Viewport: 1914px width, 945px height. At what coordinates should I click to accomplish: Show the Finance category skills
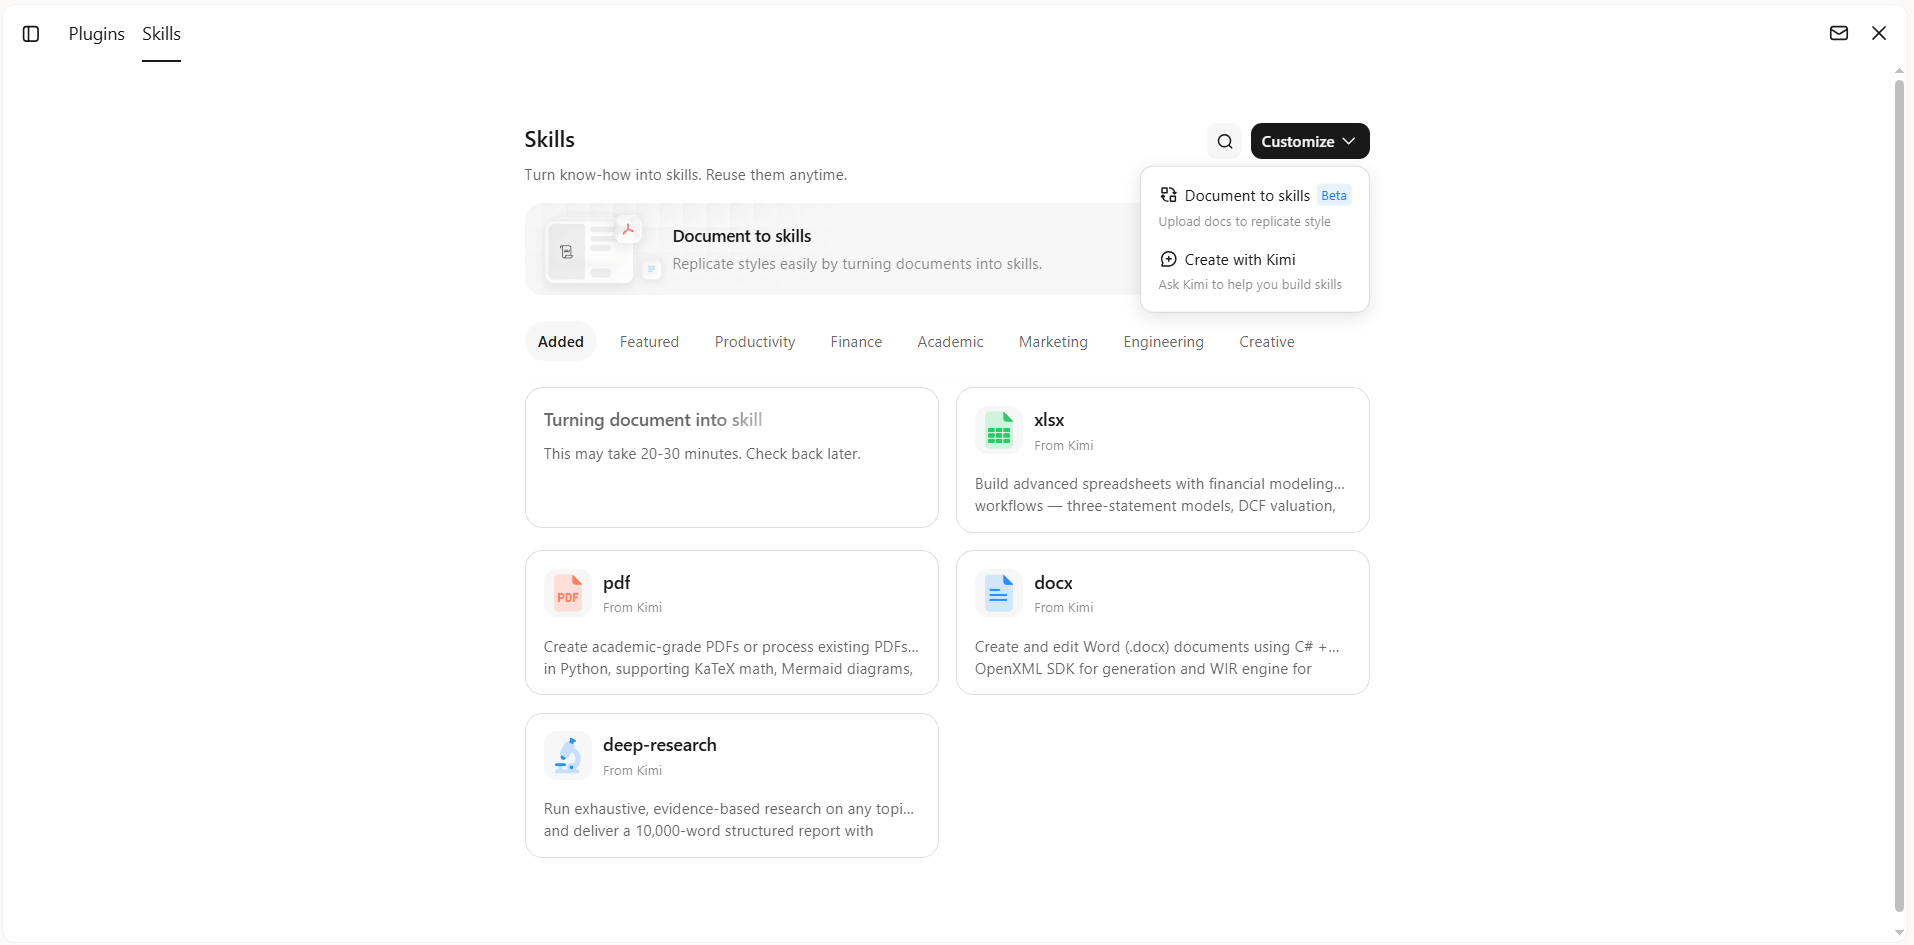tap(856, 342)
